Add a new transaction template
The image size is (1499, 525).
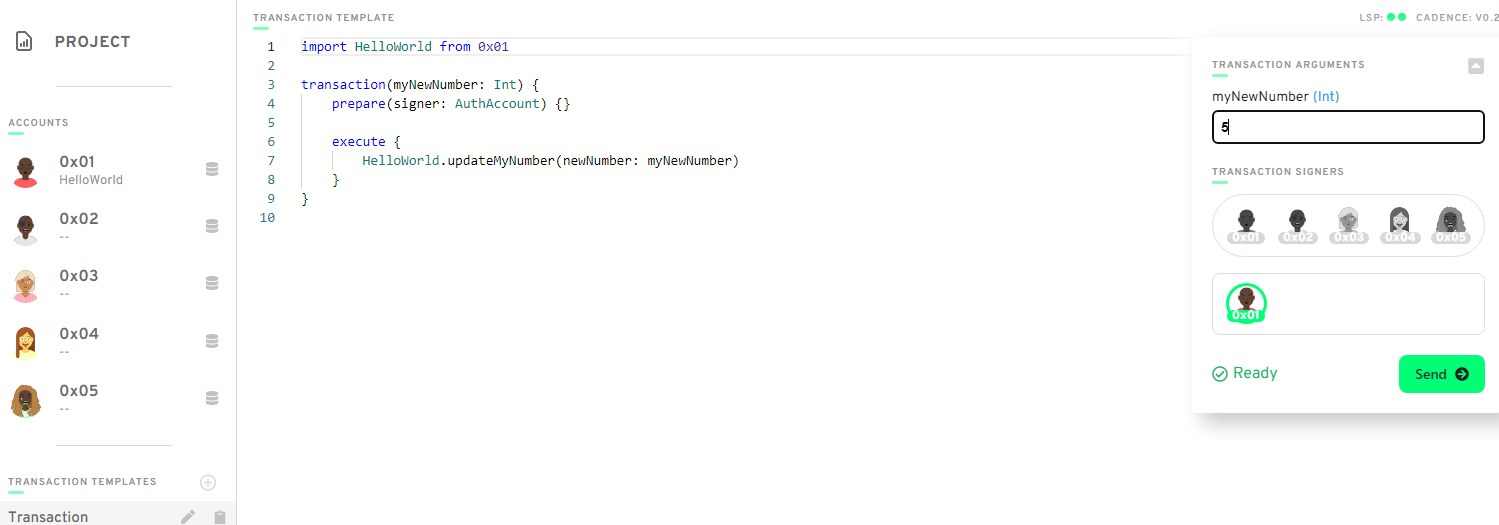point(208,482)
